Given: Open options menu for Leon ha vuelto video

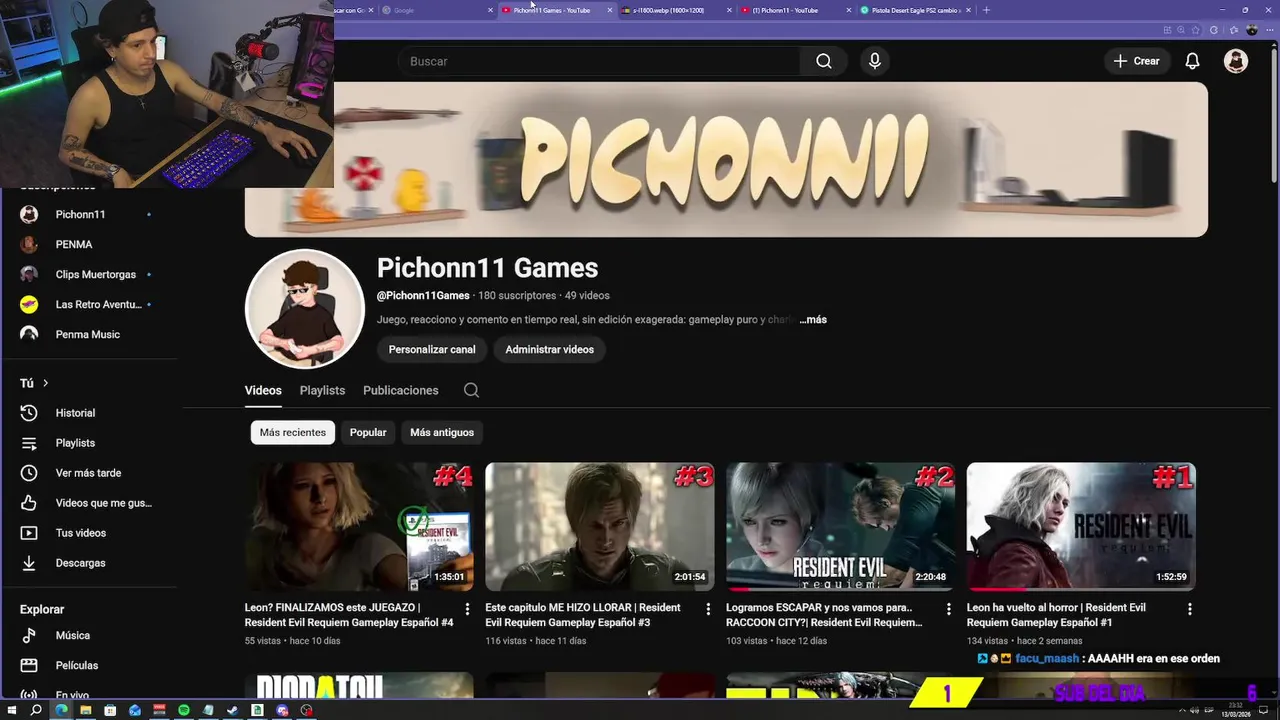Looking at the screenshot, I should coord(1189,609).
